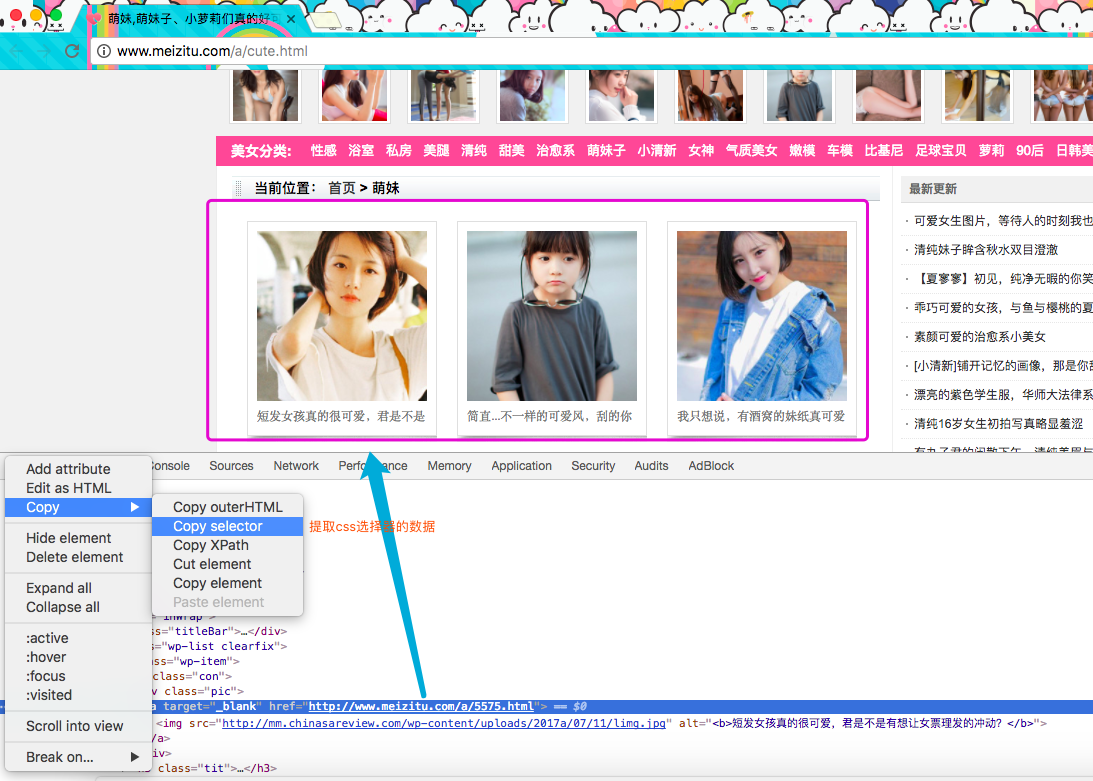Open sidebar link 清纯妹子眸含秋水双目澄澈

pyautogui.click(x=986, y=250)
